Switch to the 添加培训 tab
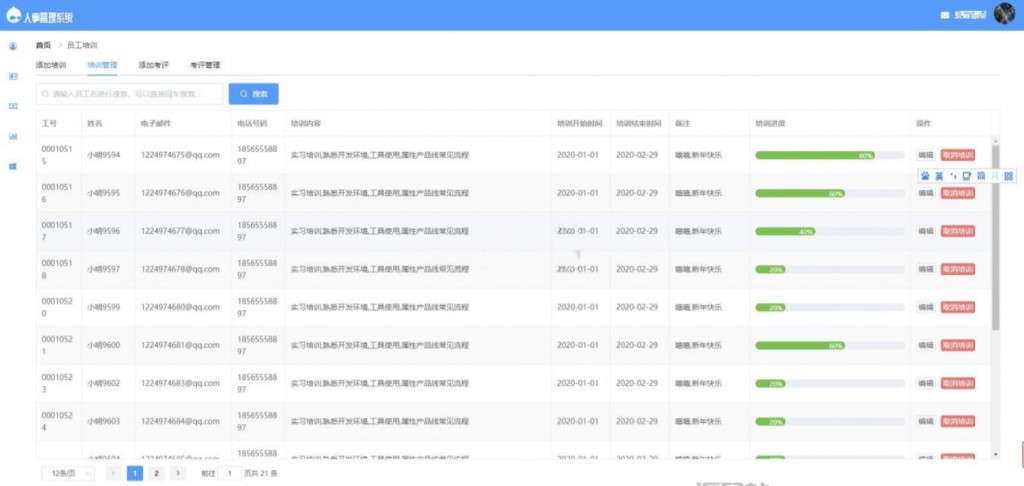This screenshot has height=486, width=1024. click(x=51, y=65)
